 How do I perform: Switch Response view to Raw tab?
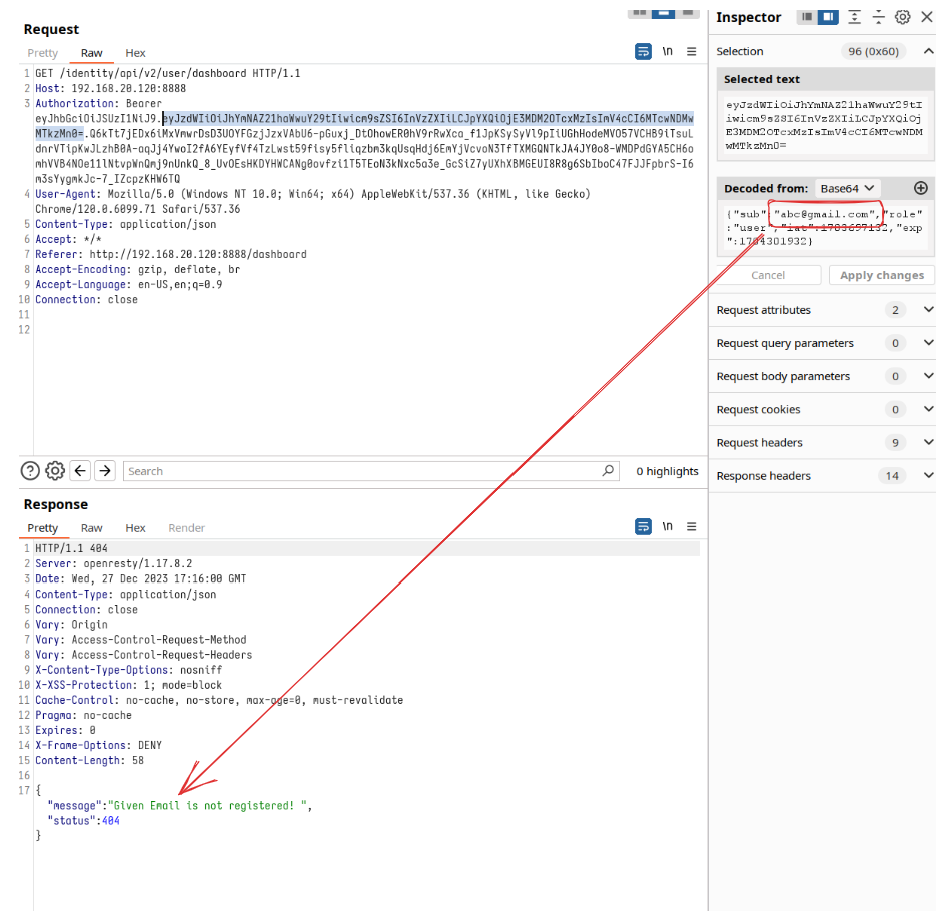[x=91, y=528]
